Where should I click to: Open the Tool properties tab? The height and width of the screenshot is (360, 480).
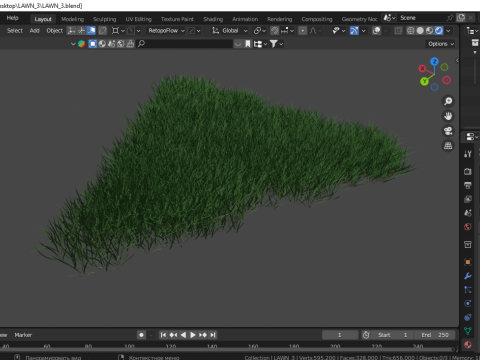(468, 154)
